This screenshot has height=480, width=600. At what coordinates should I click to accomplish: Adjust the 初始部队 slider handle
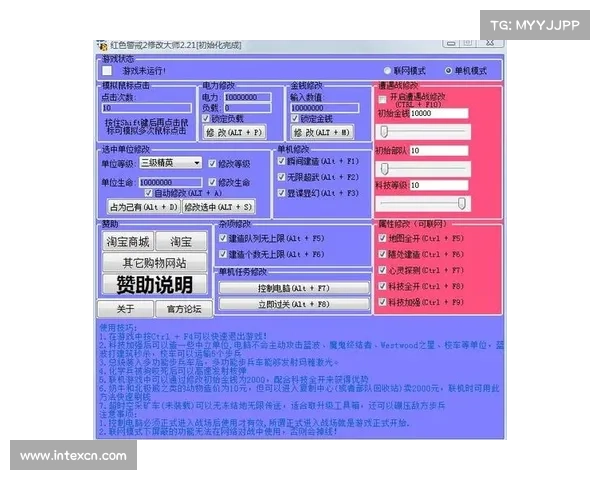tap(385, 169)
